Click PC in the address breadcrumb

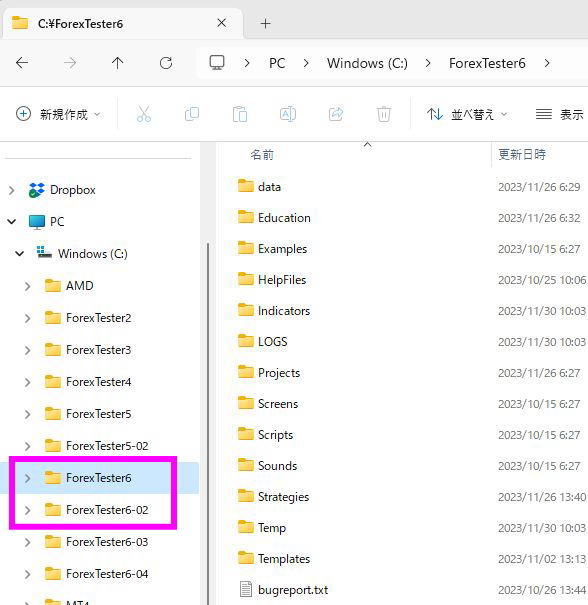[277, 63]
